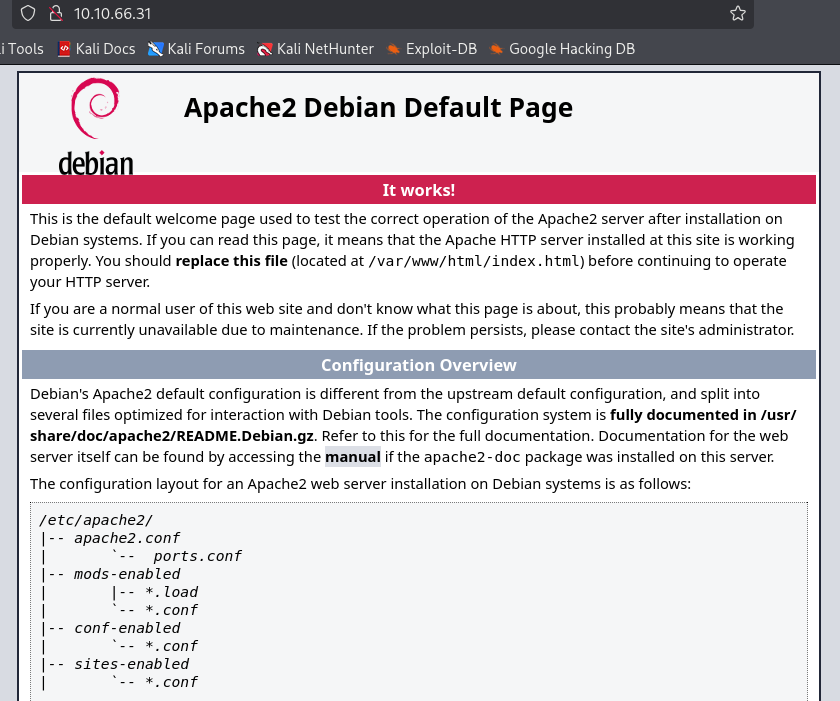
Task: Click the tracking protection shield icon
Action: pos(28,13)
